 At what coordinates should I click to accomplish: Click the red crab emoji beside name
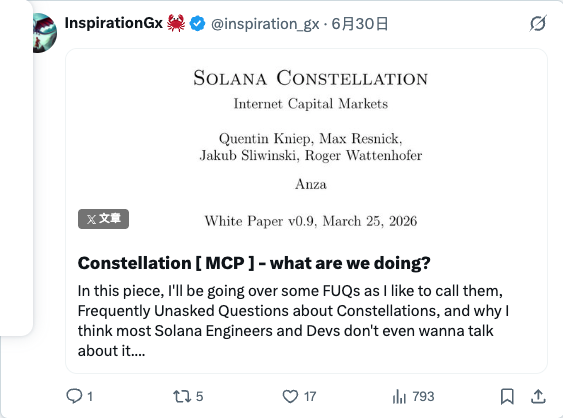coord(176,23)
